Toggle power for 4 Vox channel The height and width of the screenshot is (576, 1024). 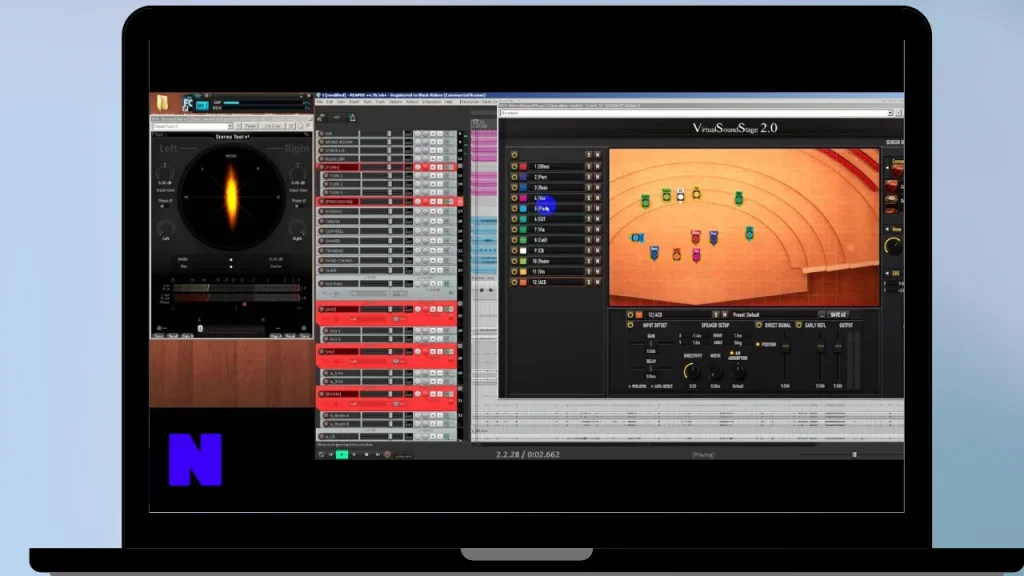[x=515, y=198]
